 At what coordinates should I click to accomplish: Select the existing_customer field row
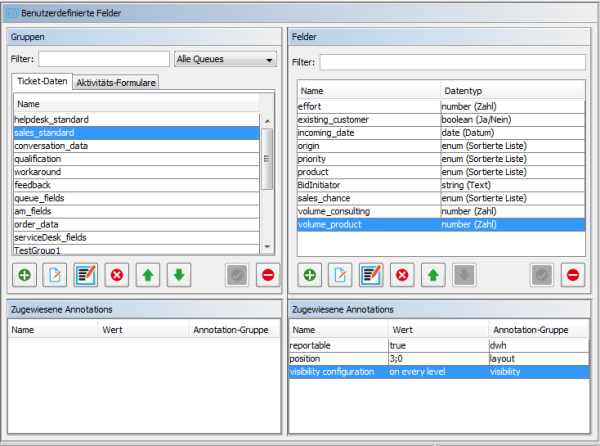coord(368,119)
